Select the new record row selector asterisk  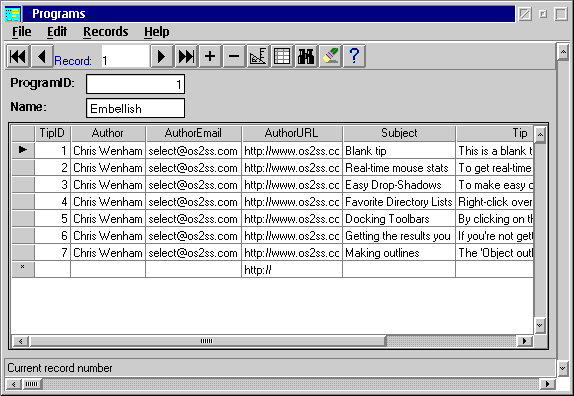tap(23, 269)
